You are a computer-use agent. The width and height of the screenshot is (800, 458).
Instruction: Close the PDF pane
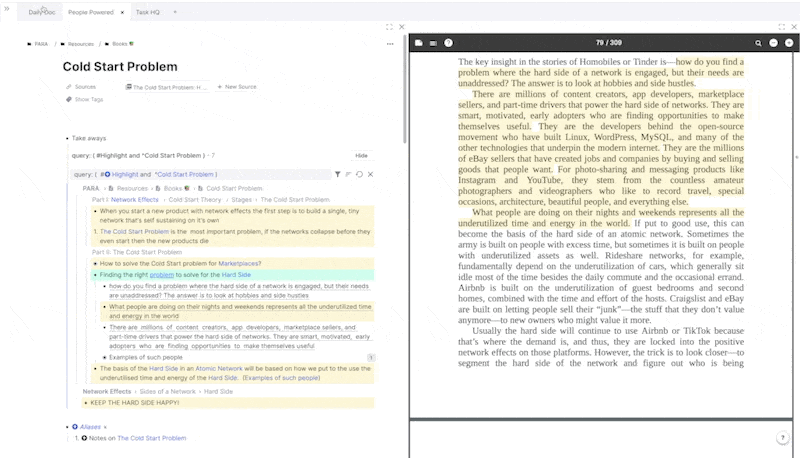coord(794,27)
